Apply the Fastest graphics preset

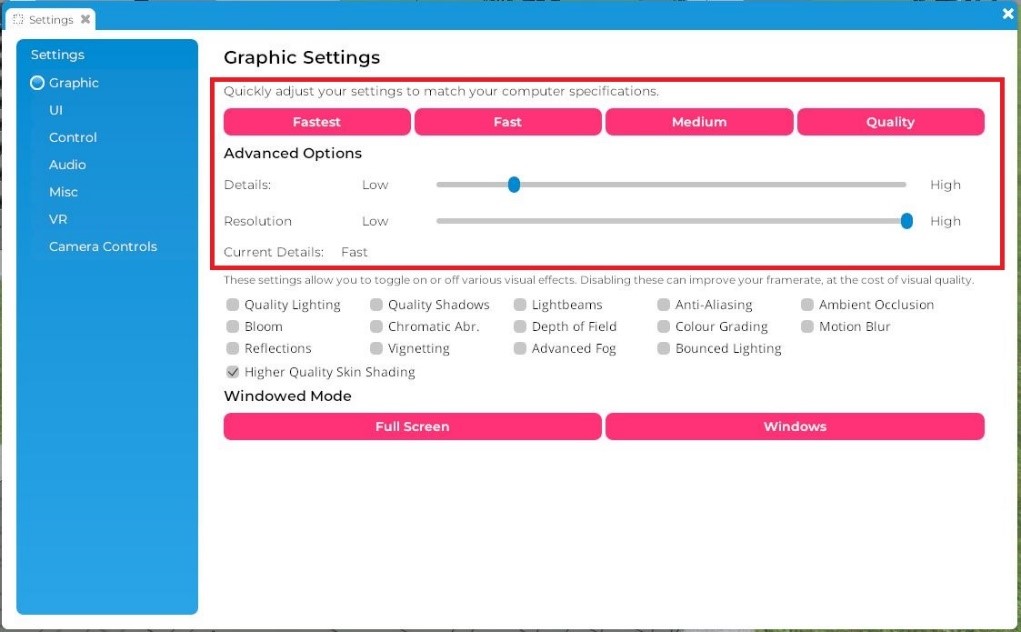click(317, 122)
